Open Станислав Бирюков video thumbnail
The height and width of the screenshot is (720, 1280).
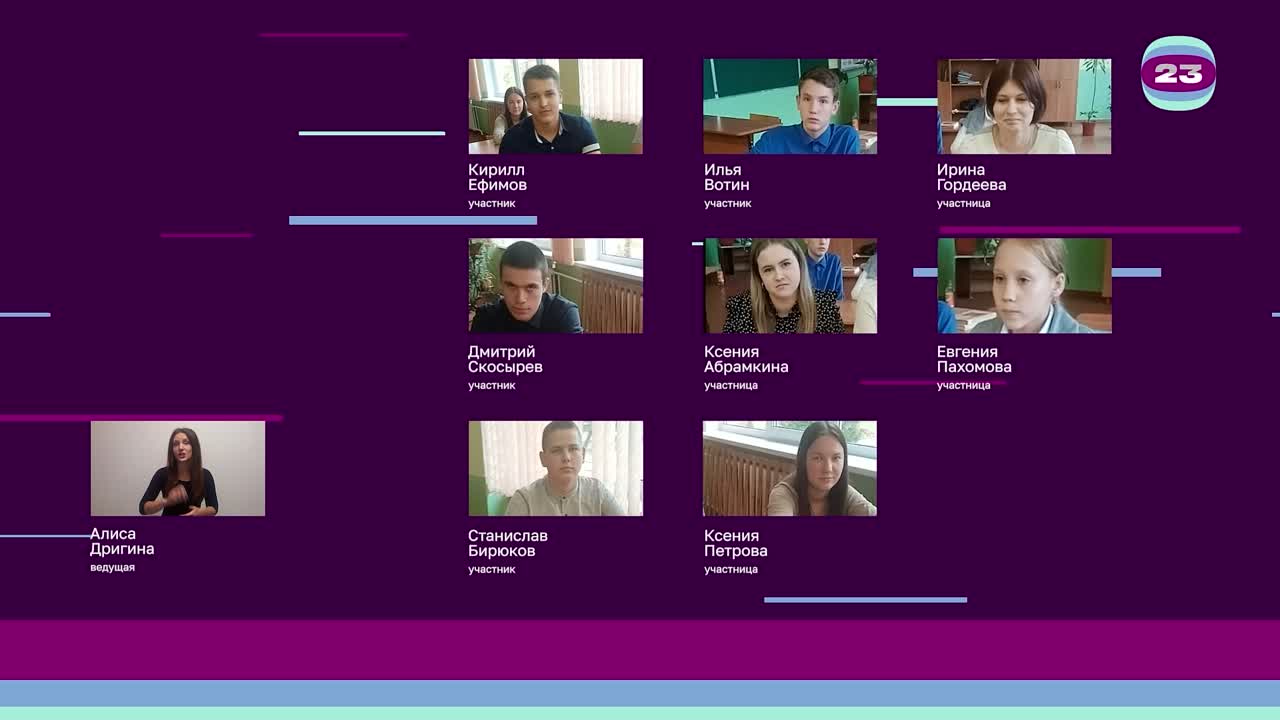(x=555, y=468)
